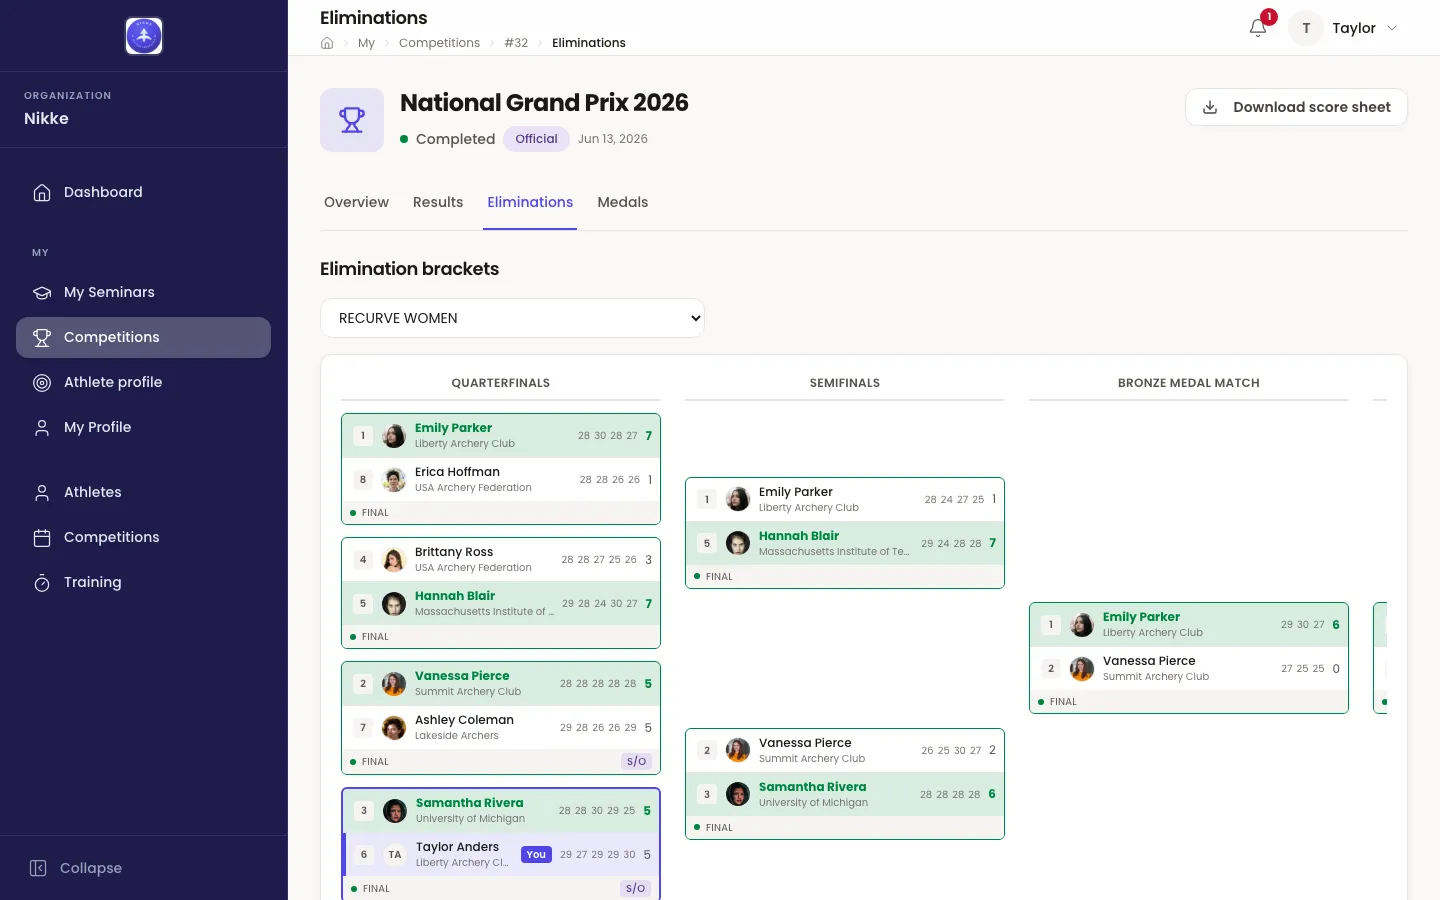Click the My breadcrumb link

pos(366,43)
